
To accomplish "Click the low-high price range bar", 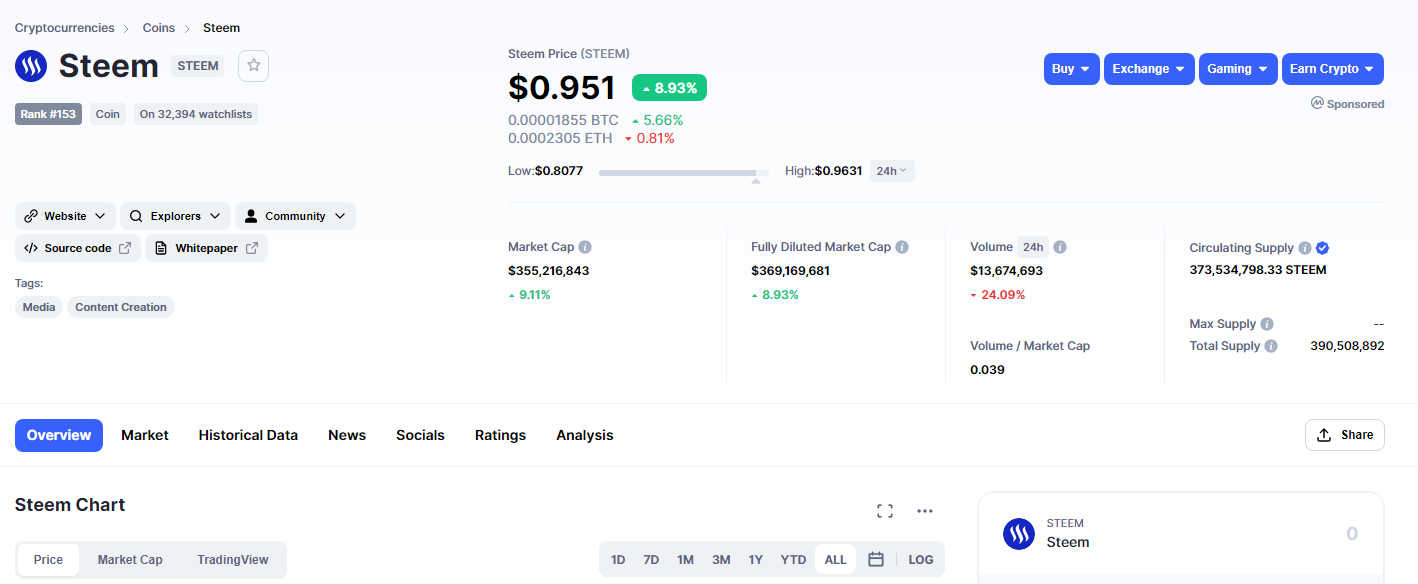I will (x=684, y=173).
